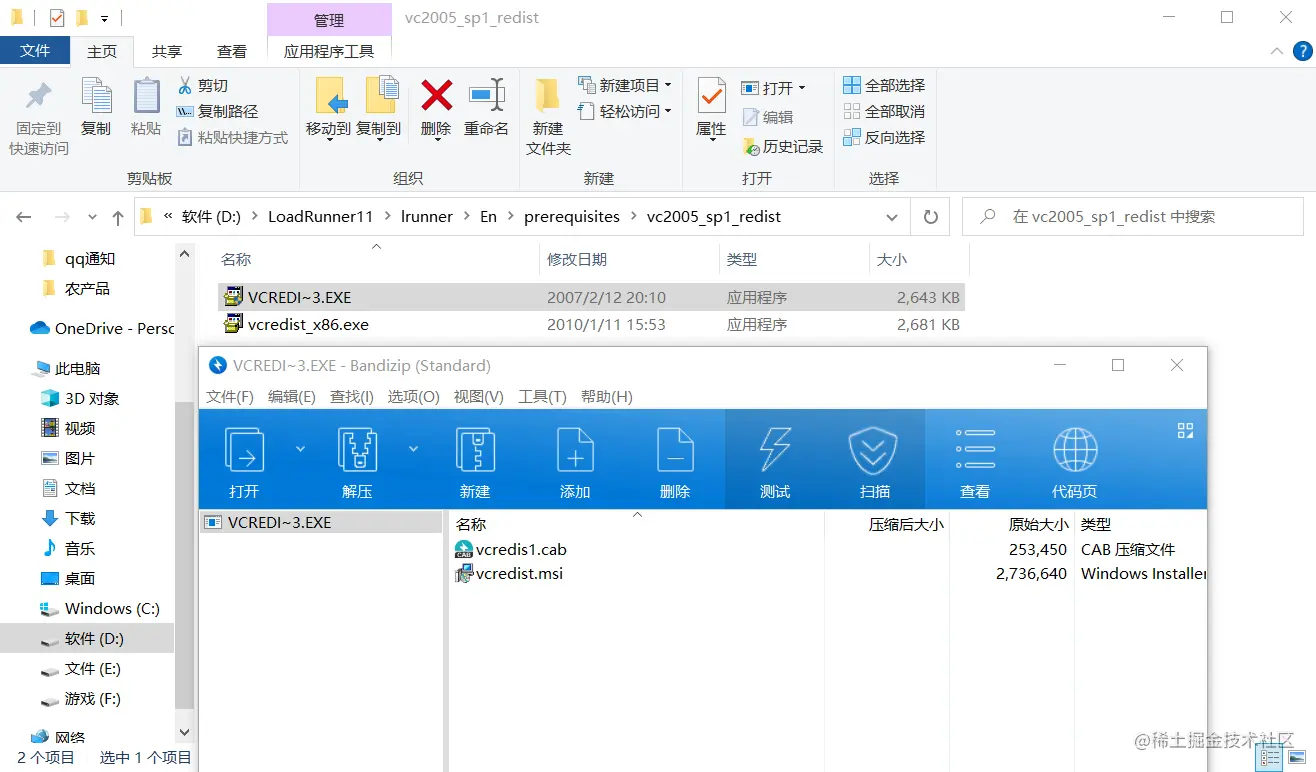Click Bandizip toolbar grid icon at right

pos(1185,431)
